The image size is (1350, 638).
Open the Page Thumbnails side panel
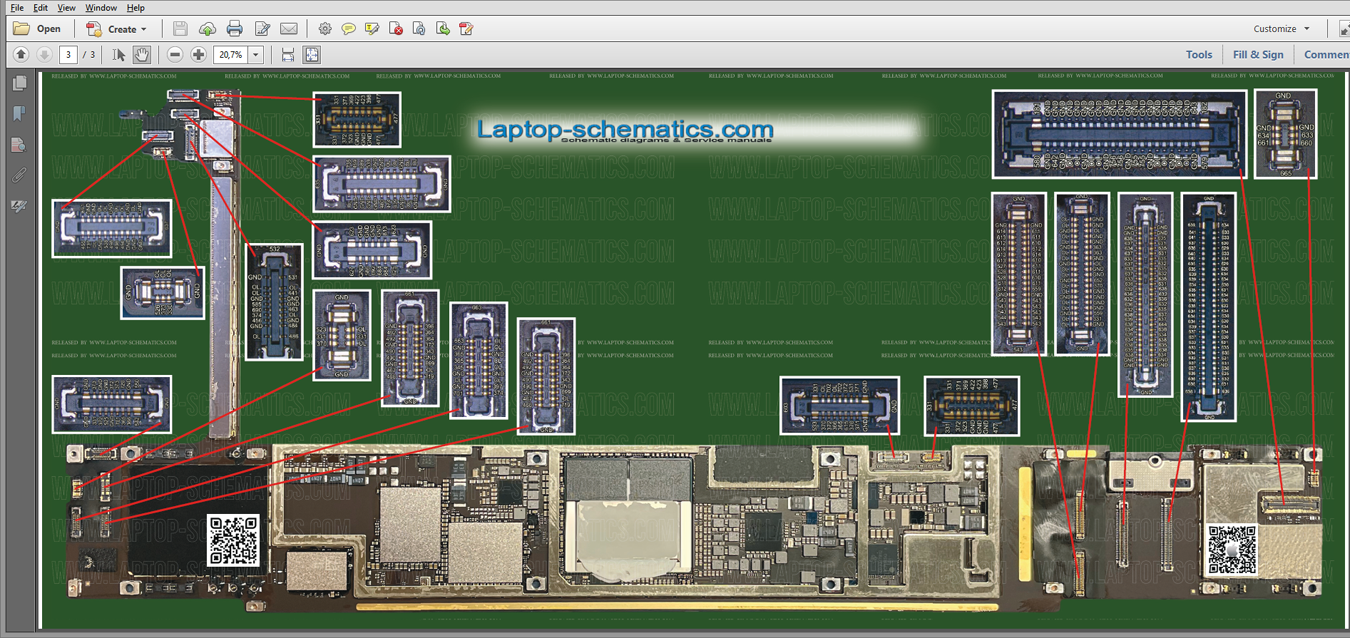coord(19,84)
